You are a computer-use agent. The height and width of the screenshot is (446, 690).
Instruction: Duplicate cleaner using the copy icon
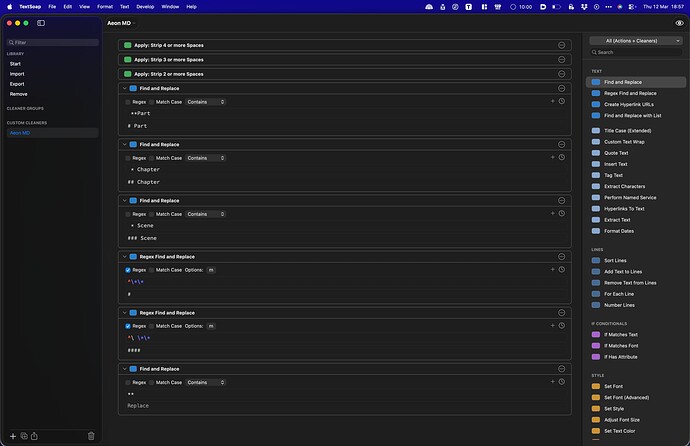24,436
